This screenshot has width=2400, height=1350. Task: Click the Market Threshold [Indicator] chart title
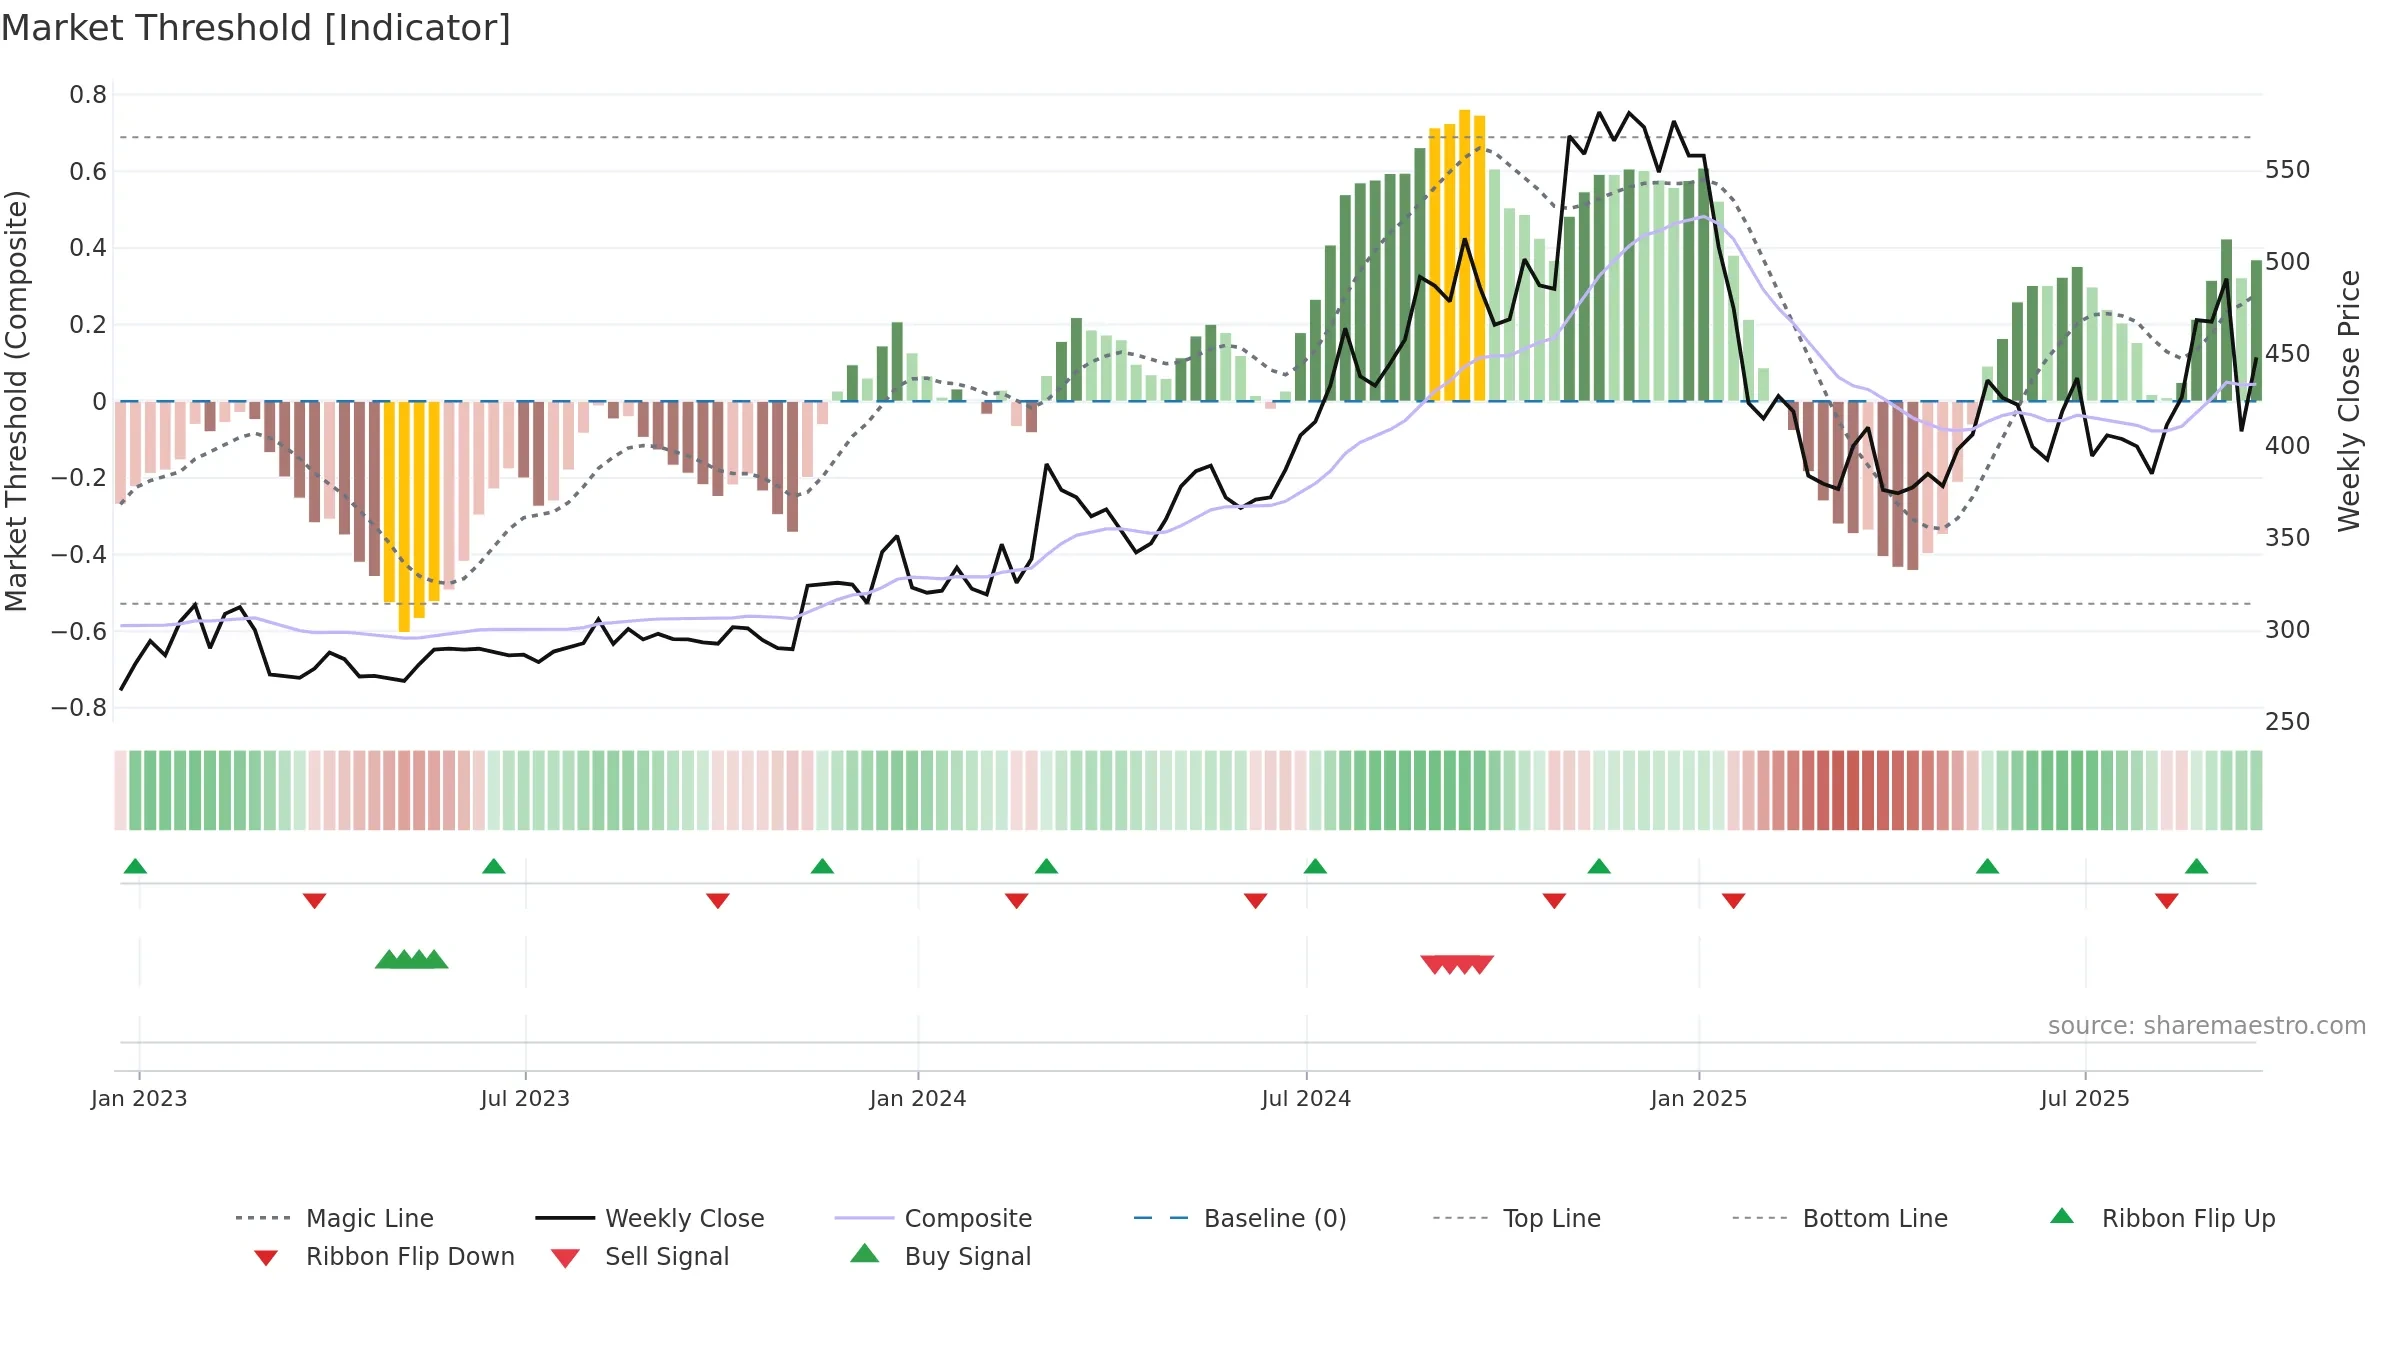(x=256, y=28)
